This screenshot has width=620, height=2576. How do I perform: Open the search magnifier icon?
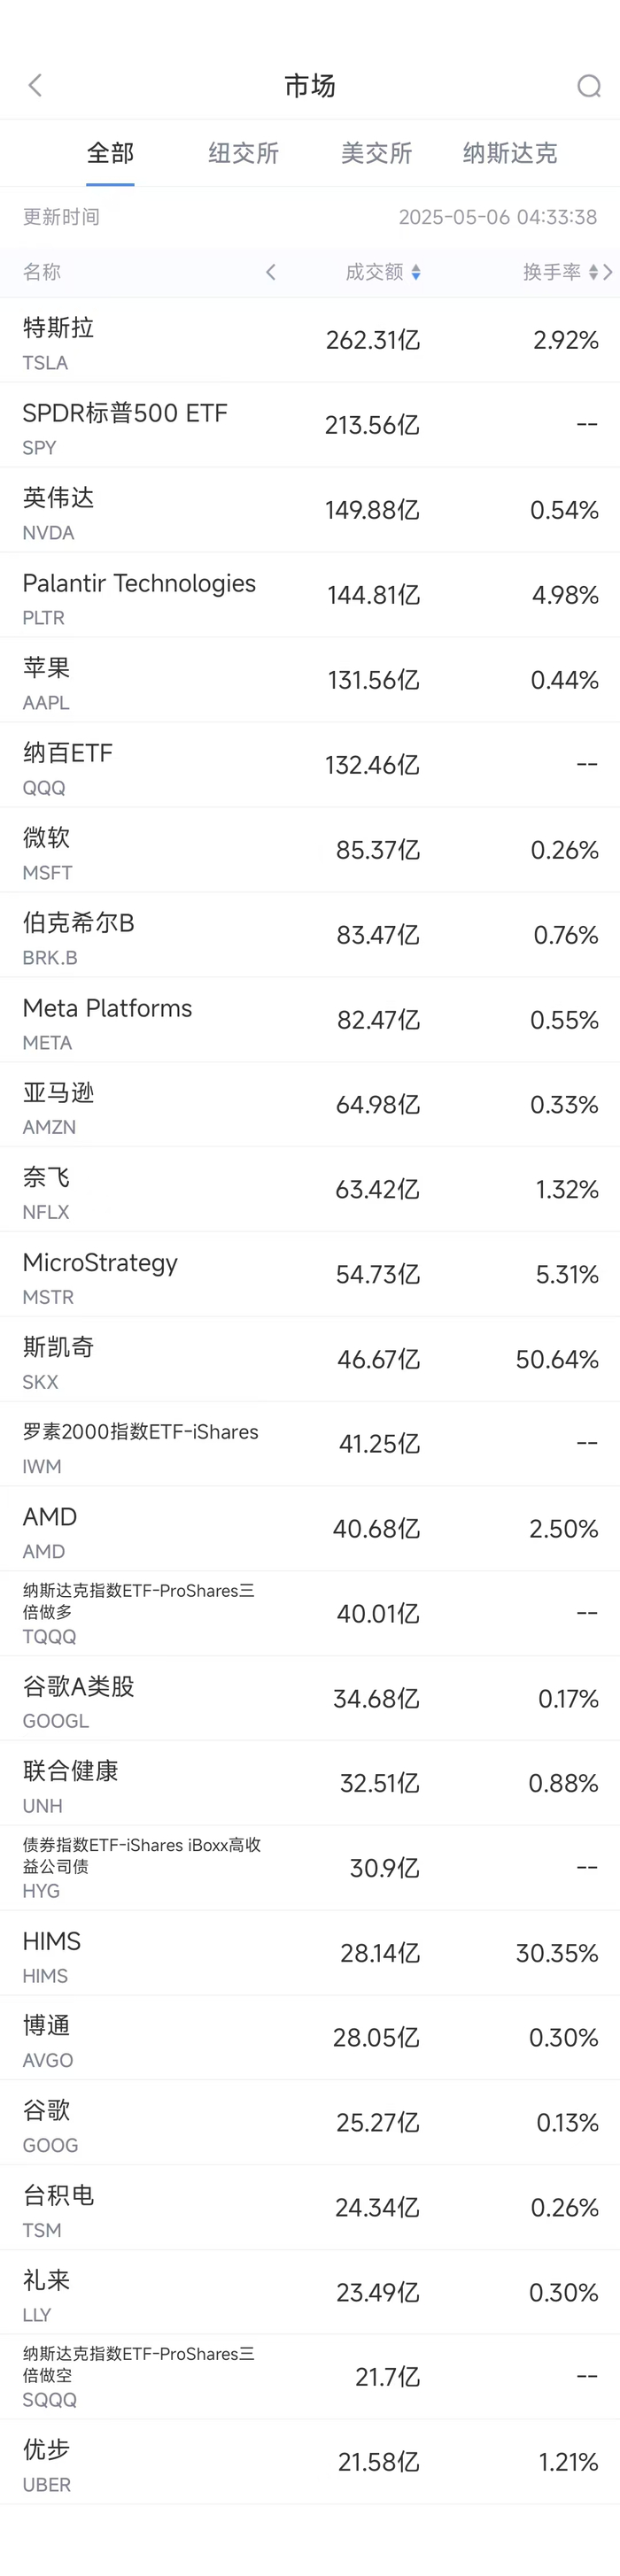coord(589,87)
